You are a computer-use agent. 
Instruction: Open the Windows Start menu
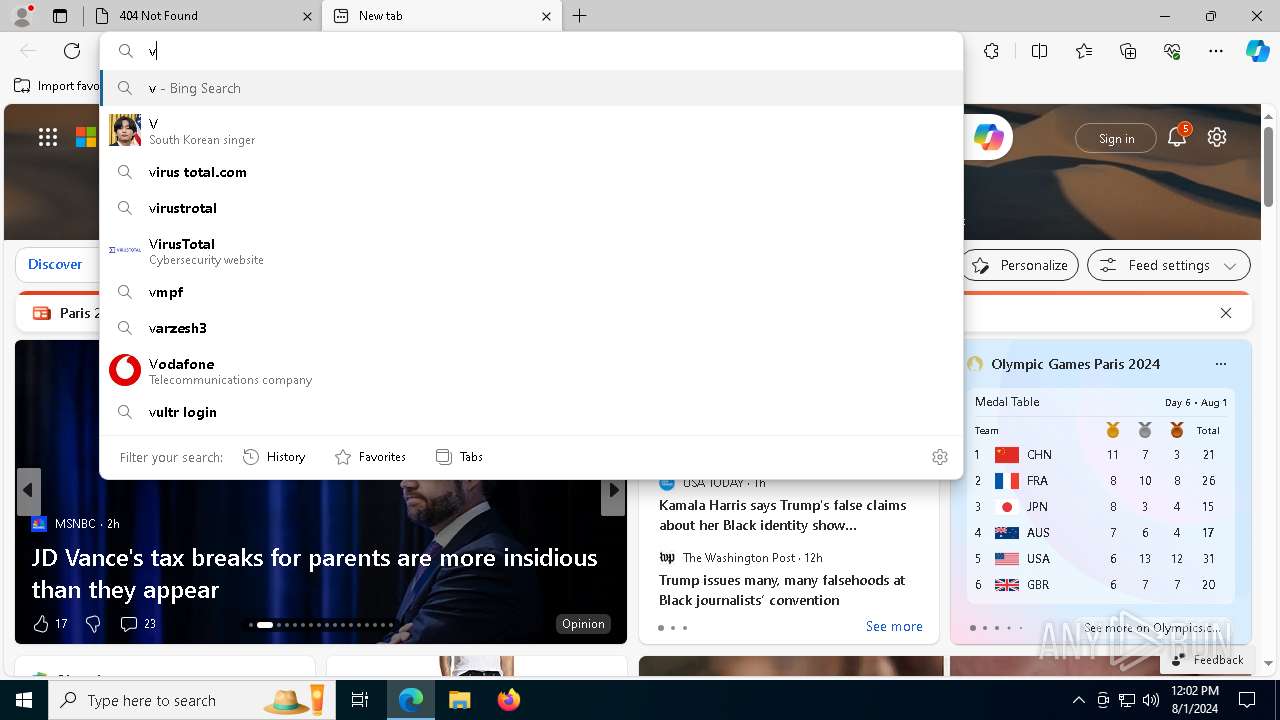point(24,700)
